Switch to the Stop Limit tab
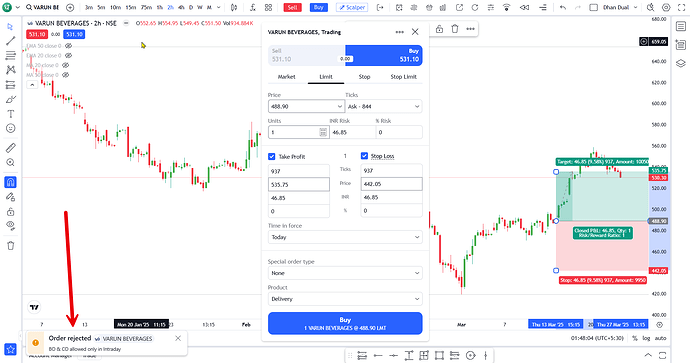 pyautogui.click(x=403, y=77)
